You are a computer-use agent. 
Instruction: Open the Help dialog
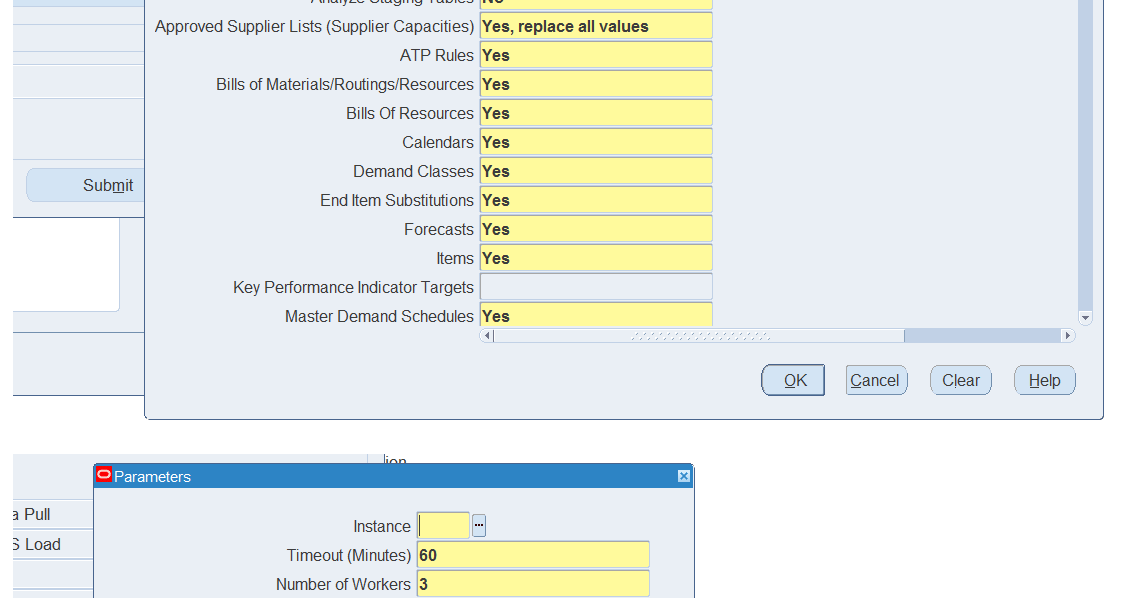point(1044,380)
